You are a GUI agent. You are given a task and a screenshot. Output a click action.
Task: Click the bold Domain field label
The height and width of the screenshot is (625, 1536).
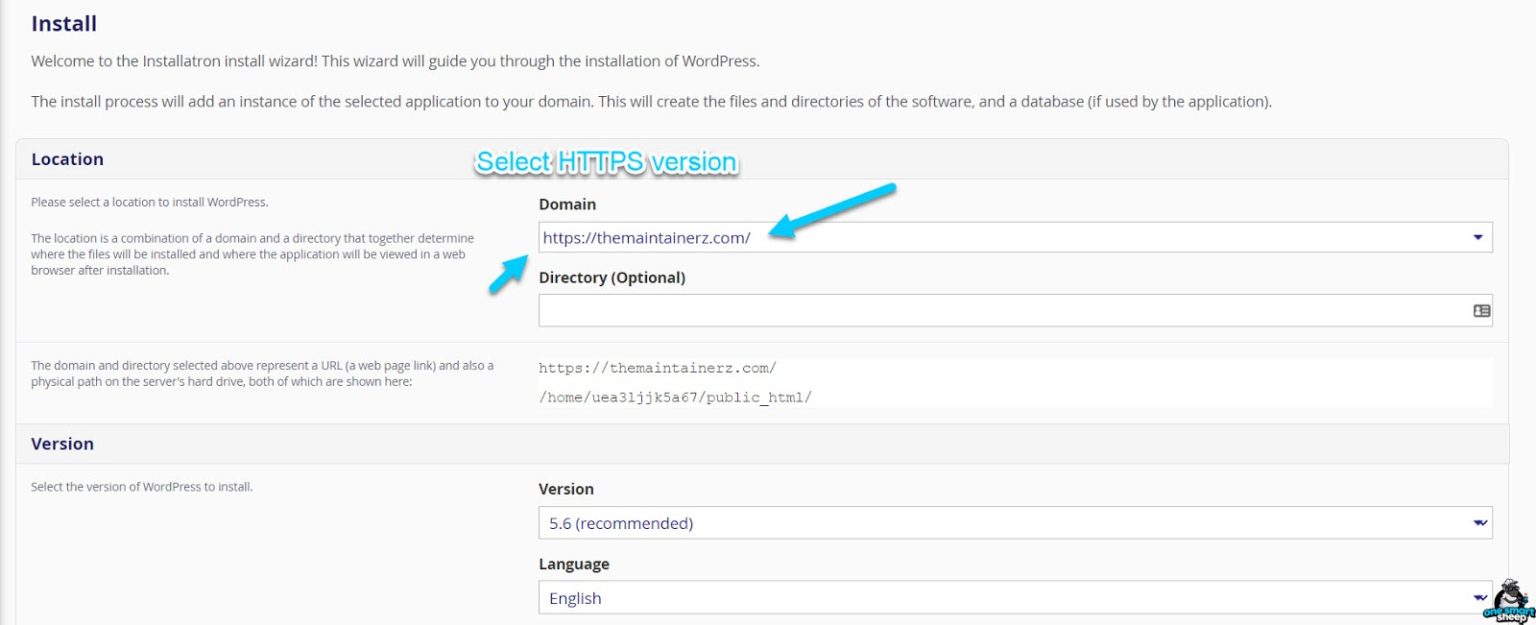click(x=567, y=204)
